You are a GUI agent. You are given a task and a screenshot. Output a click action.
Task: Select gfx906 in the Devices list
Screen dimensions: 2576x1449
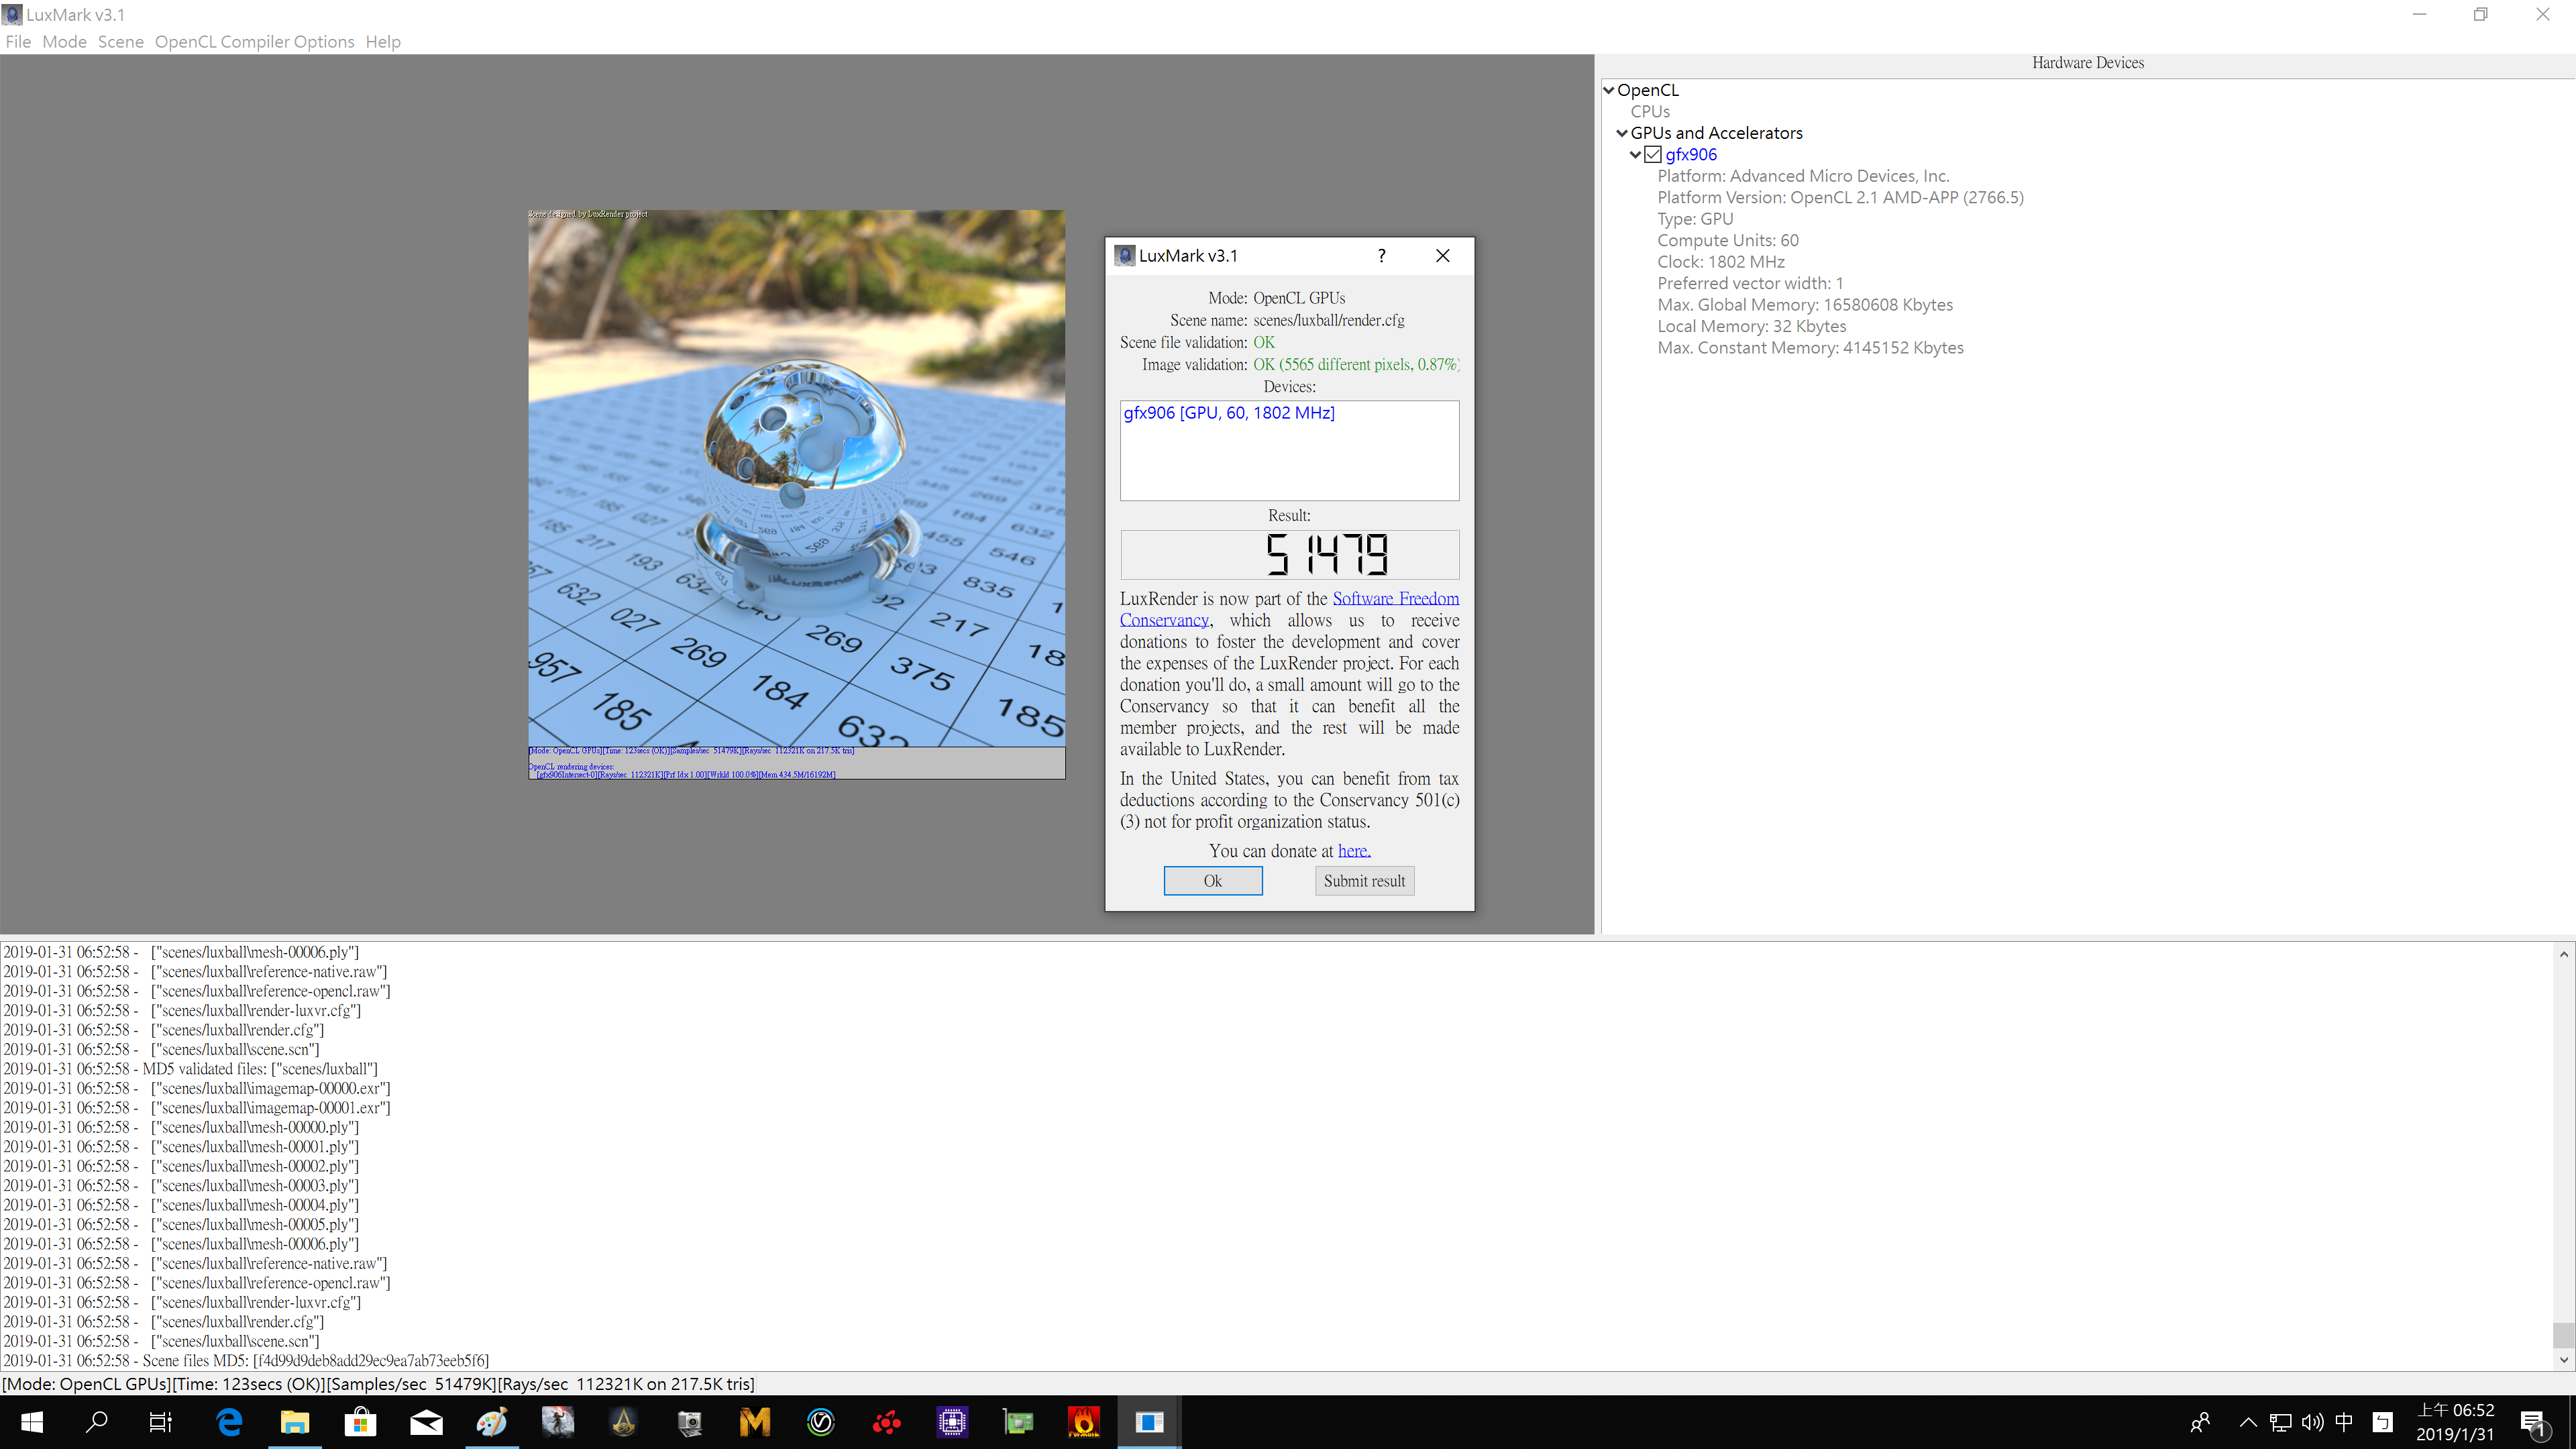tap(1229, 413)
